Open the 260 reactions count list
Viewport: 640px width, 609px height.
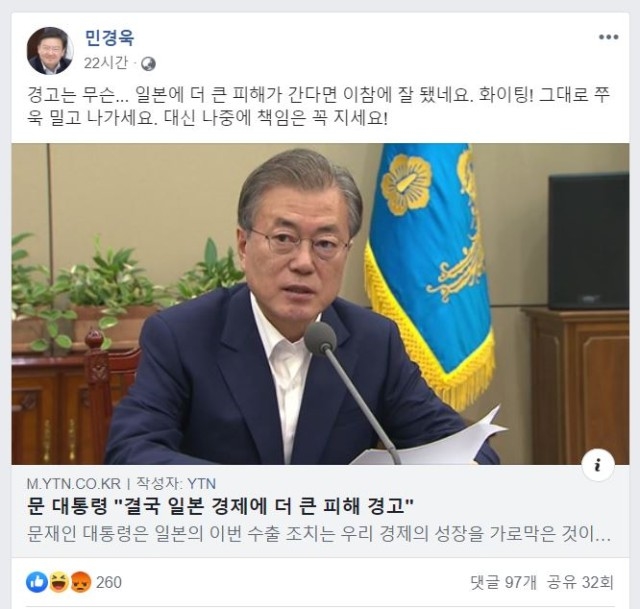pyautogui.click(x=109, y=582)
